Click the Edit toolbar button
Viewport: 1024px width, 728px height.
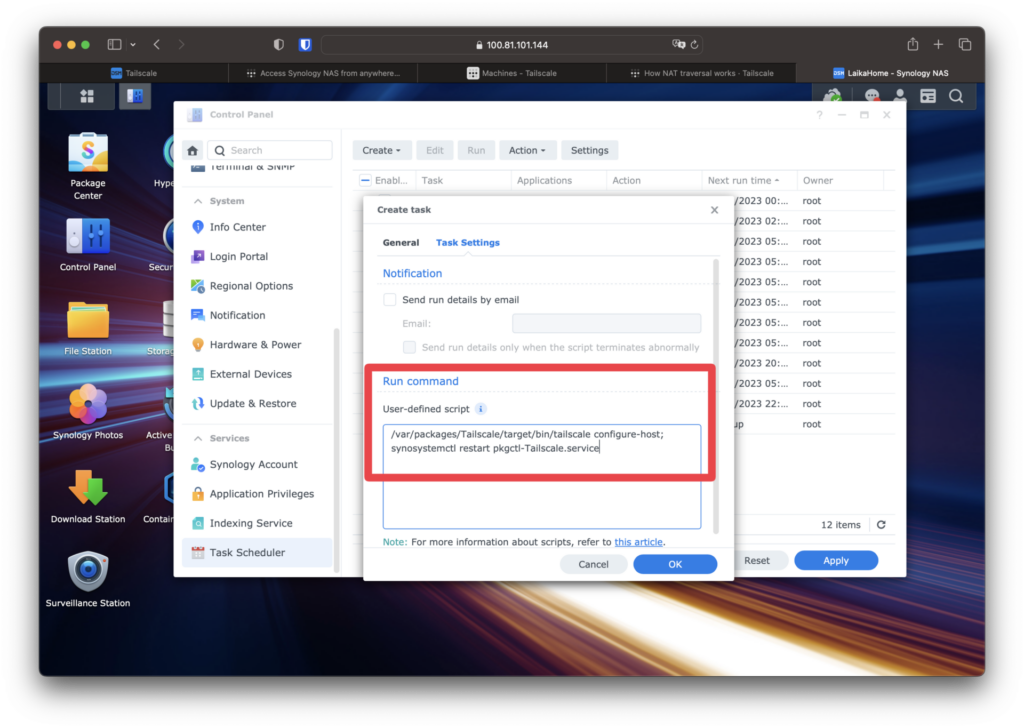point(435,151)
